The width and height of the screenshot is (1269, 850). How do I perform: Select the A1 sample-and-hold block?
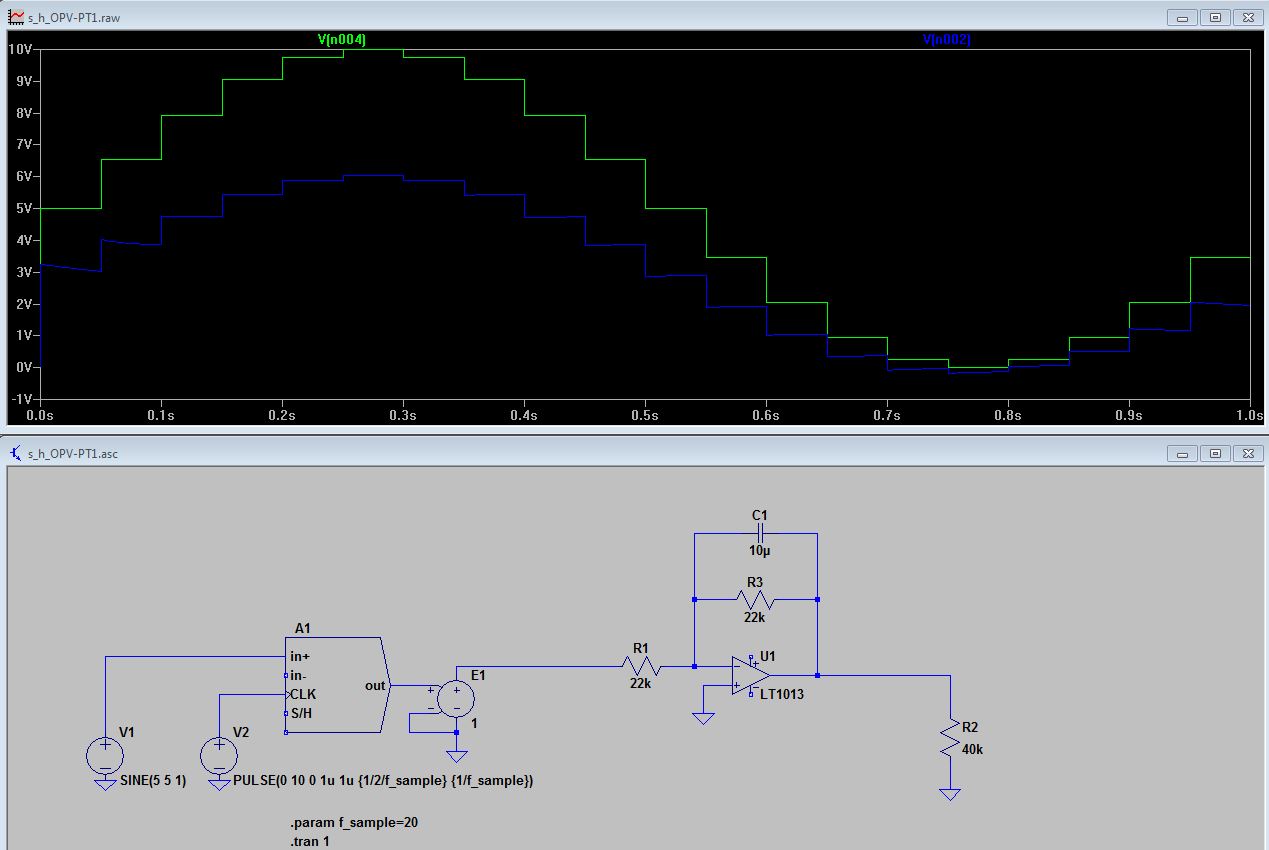click(335, 684)
